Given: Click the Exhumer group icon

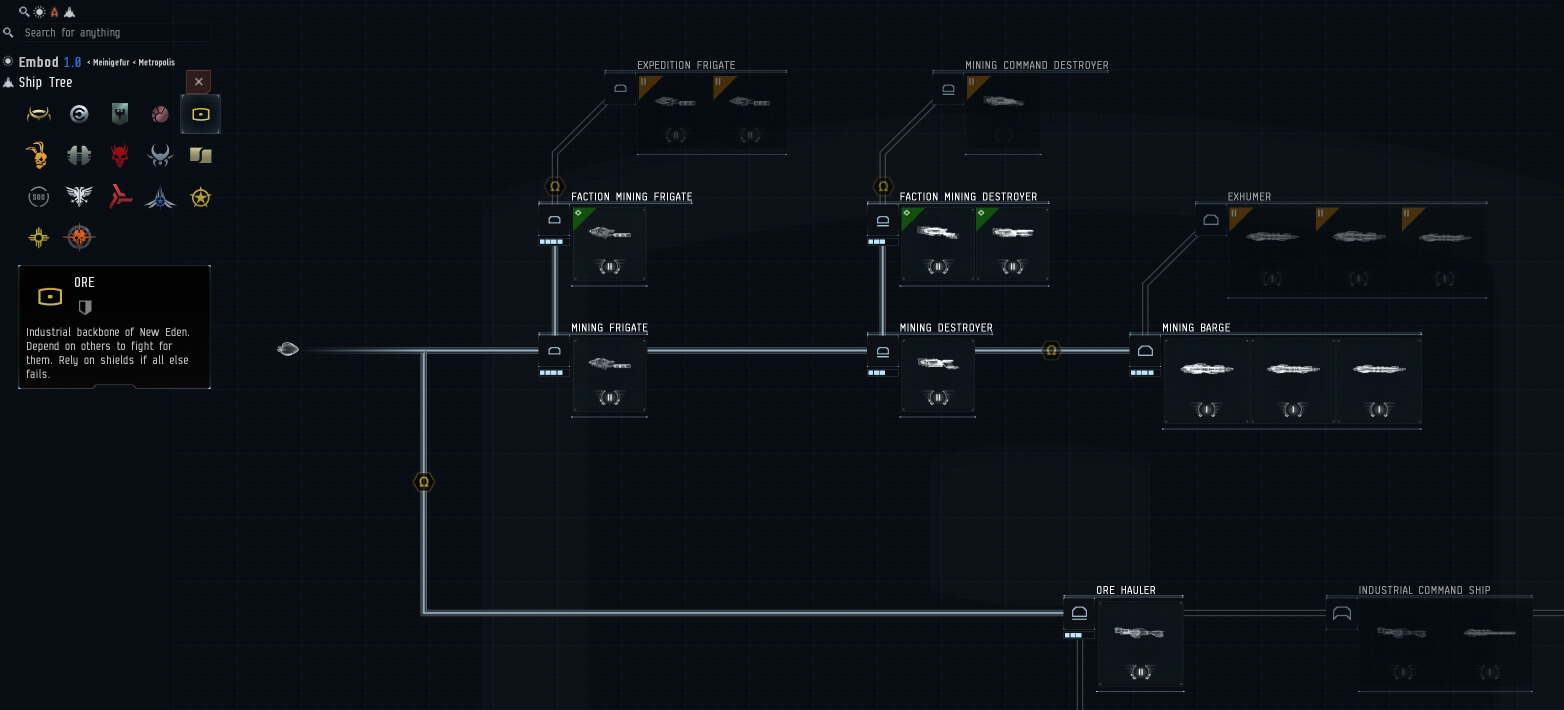Looking at the screenshot, I should click(1211, 220).
